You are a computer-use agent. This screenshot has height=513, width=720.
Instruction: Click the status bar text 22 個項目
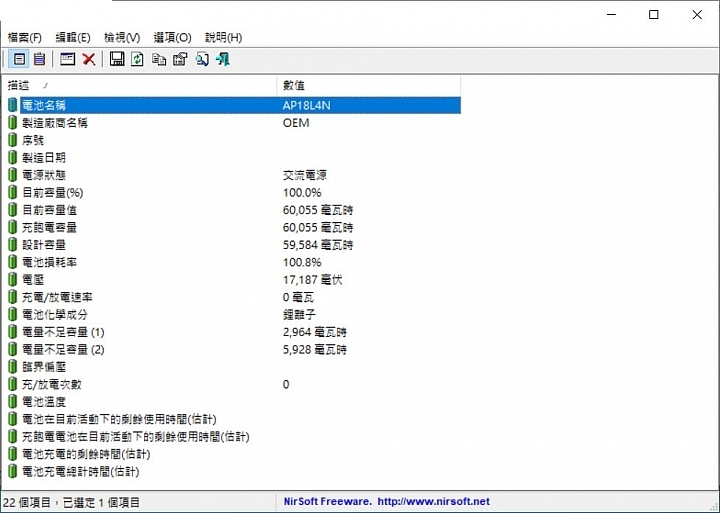click(x=27, y=502)
